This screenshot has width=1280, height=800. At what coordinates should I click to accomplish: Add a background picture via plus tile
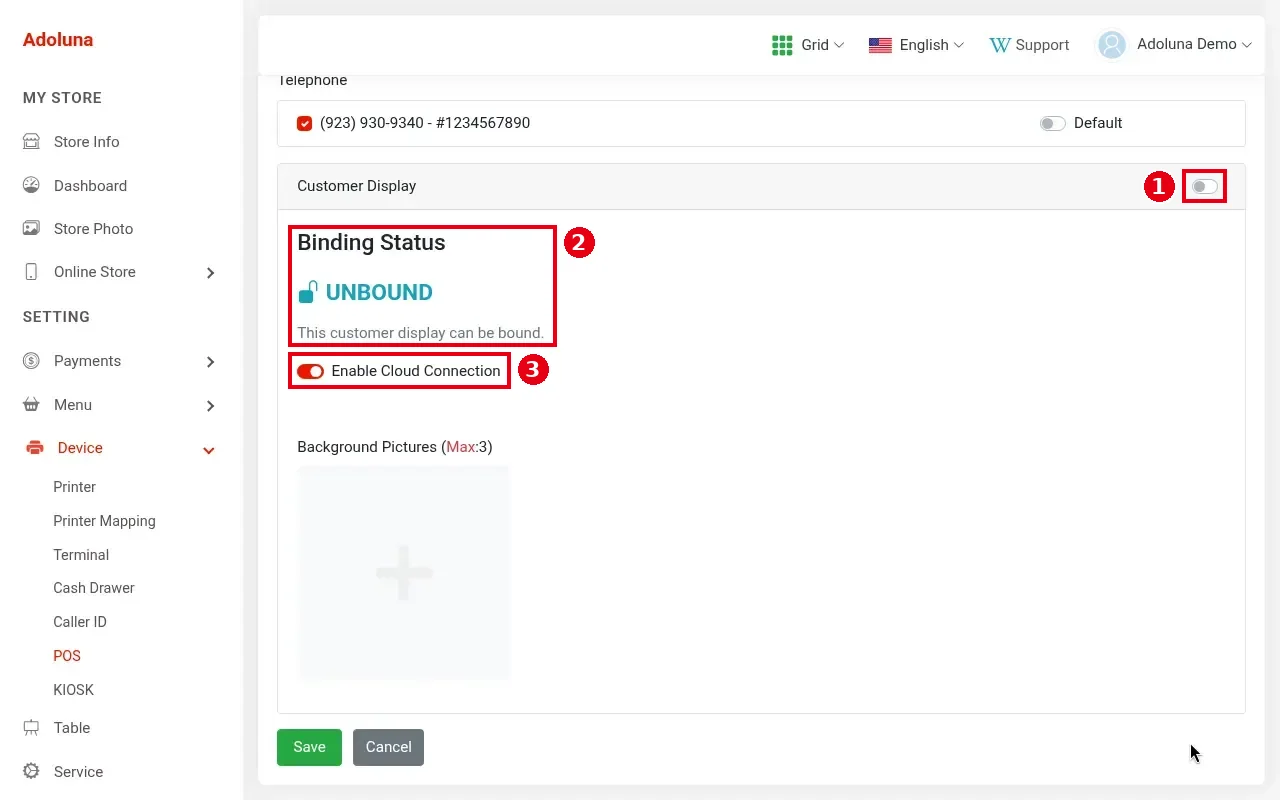404,573
